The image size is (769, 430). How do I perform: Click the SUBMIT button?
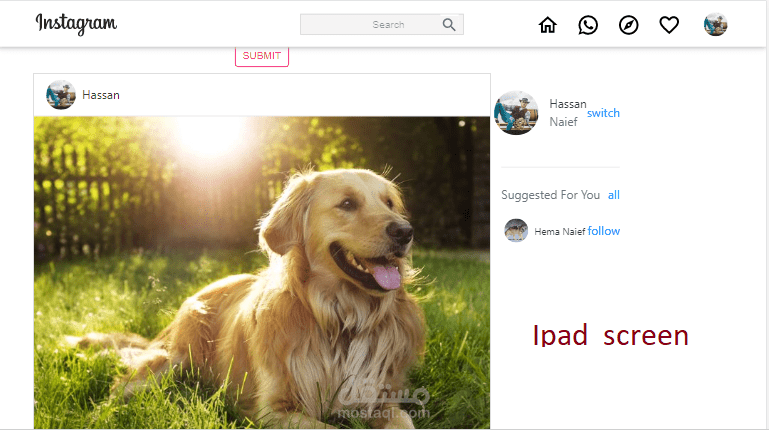pyautogui.click(x=262, y=56)
